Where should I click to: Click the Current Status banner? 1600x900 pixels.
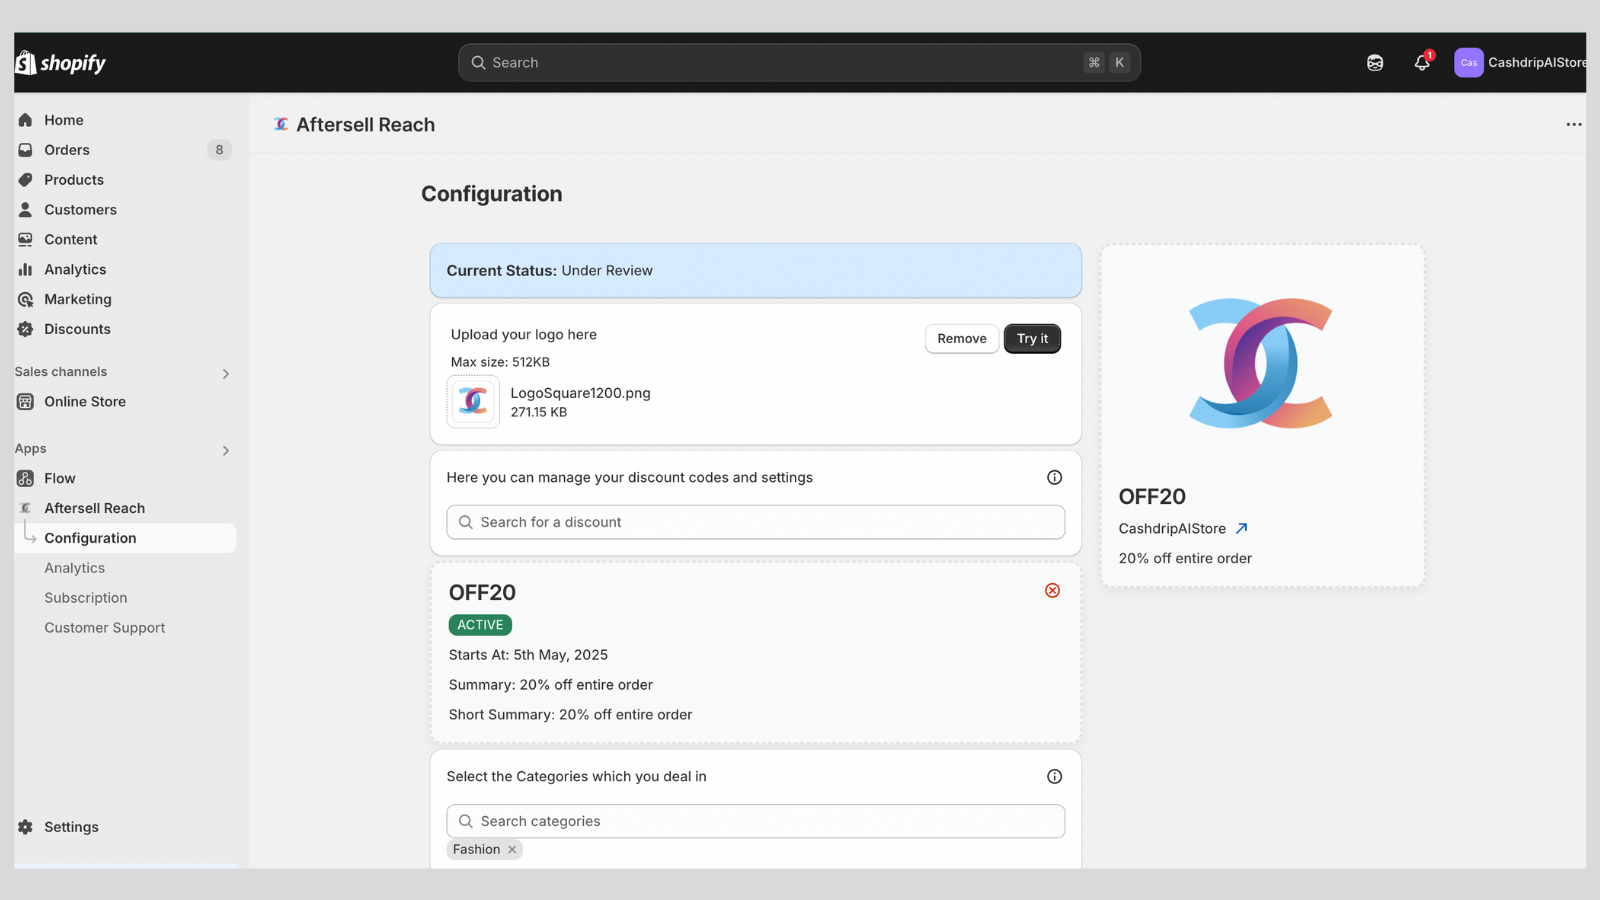[x=755, y=271]
